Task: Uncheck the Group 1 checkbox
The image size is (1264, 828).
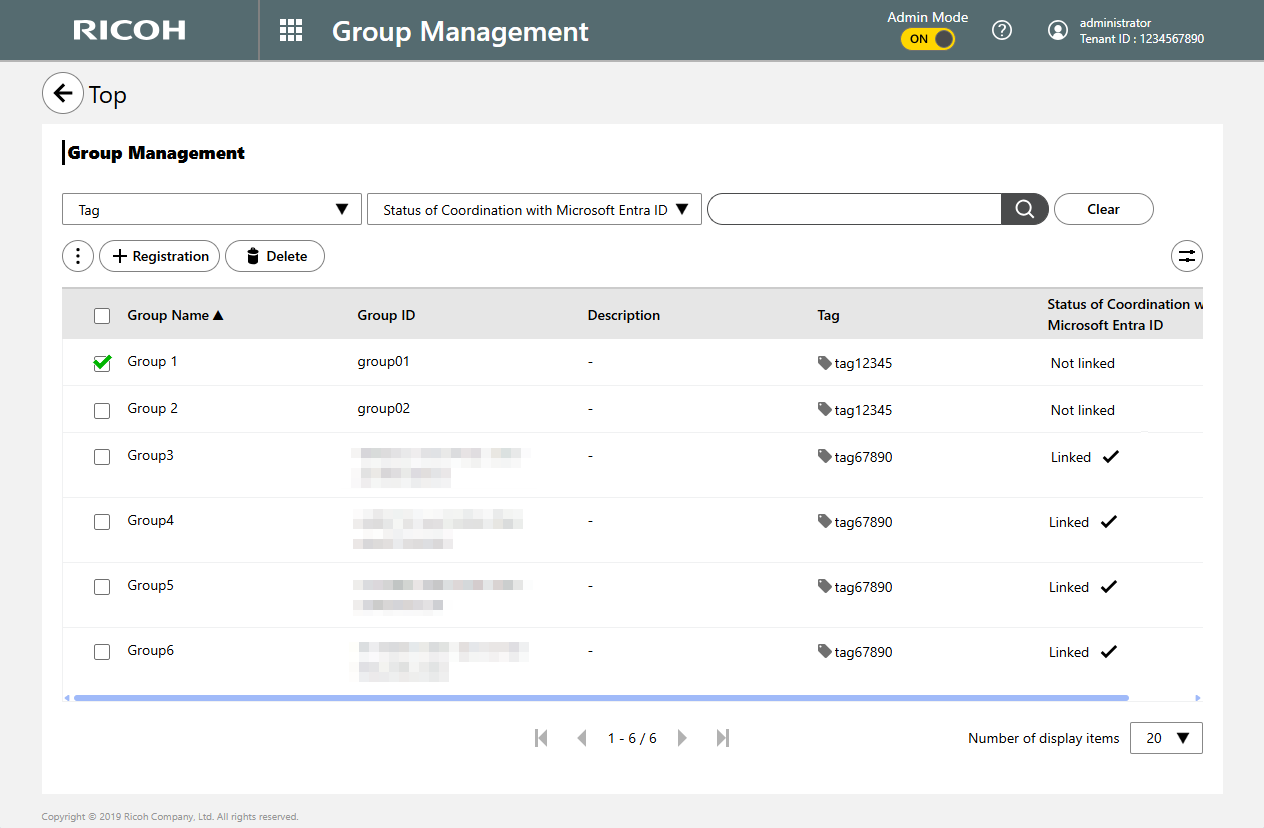Action: click(x=102, y=363)
